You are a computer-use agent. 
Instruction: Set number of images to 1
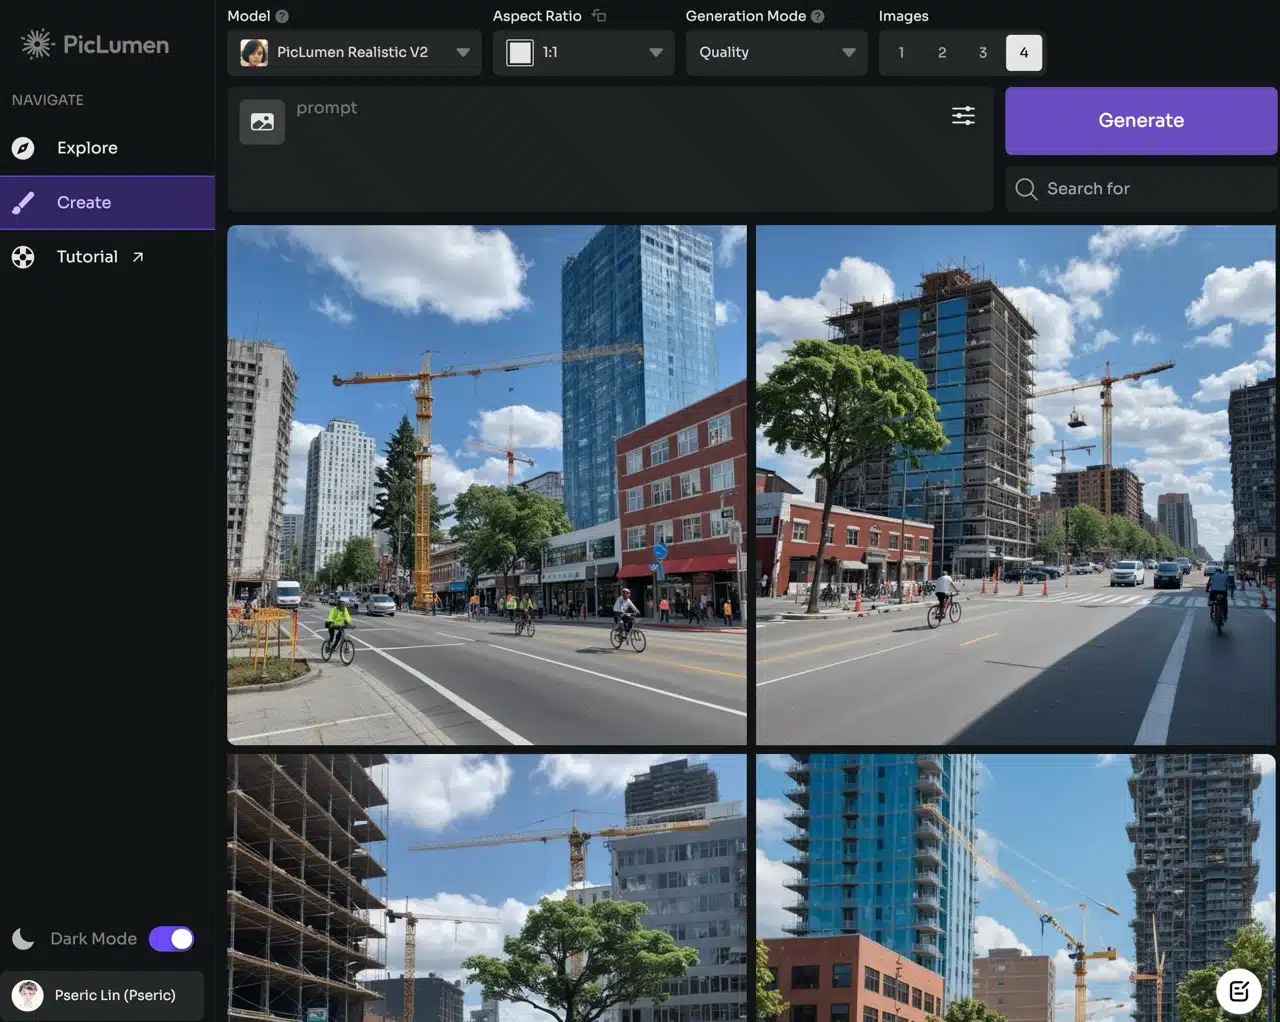(x=901, y=53)
